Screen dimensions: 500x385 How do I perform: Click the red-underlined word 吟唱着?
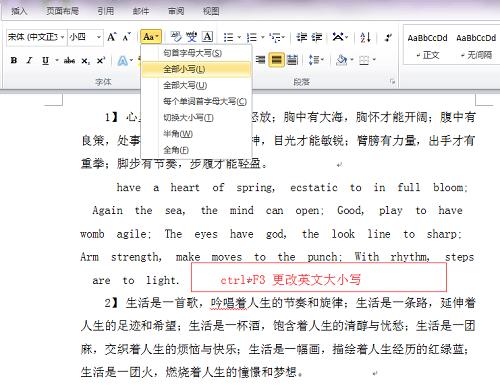tap(228, 303)
